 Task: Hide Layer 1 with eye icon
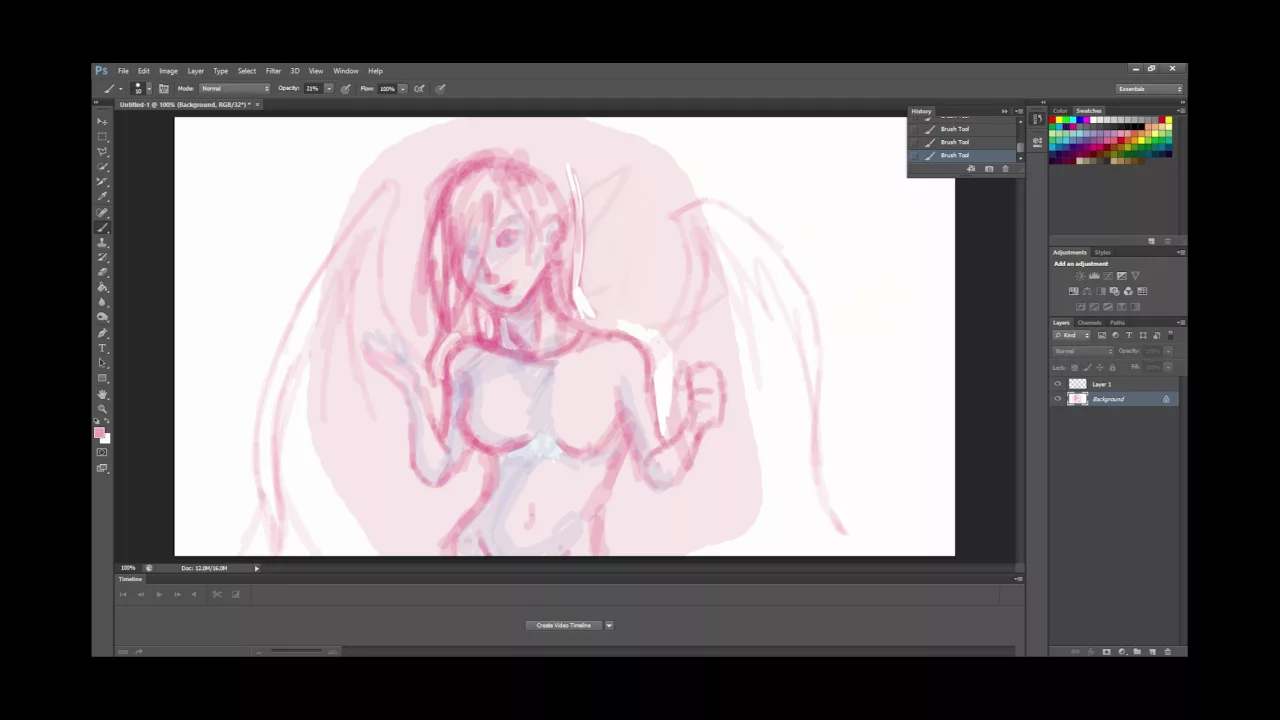(1057, 384)
